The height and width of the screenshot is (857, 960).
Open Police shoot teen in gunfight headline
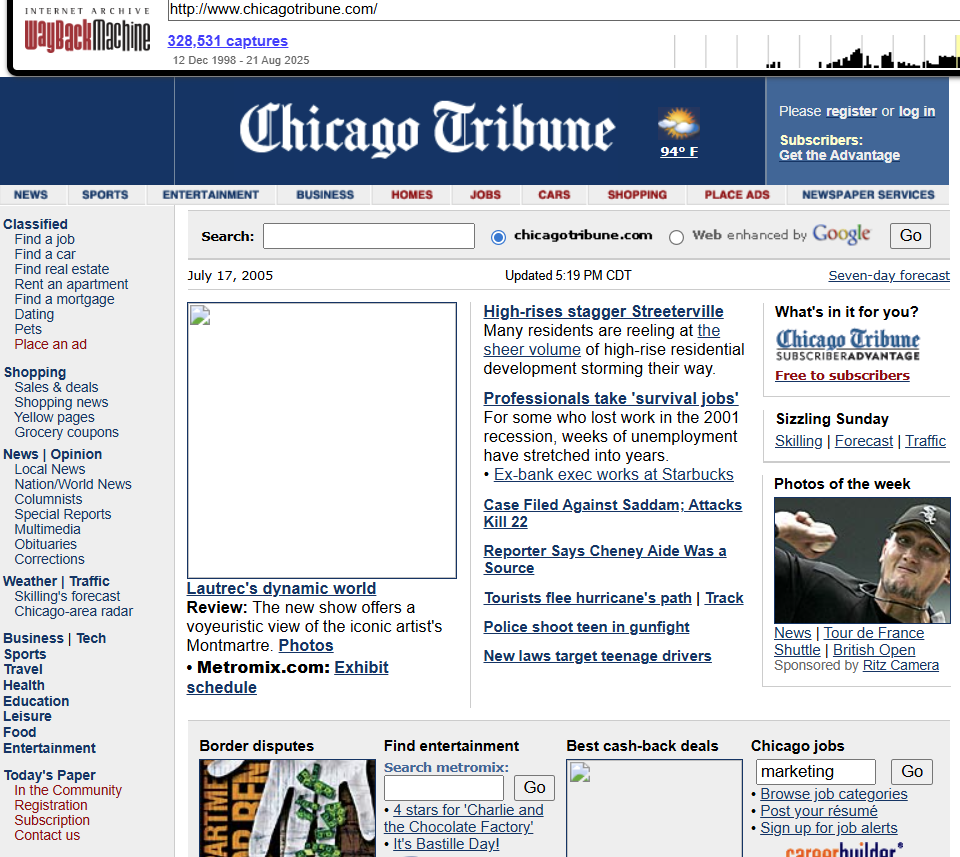586,627
